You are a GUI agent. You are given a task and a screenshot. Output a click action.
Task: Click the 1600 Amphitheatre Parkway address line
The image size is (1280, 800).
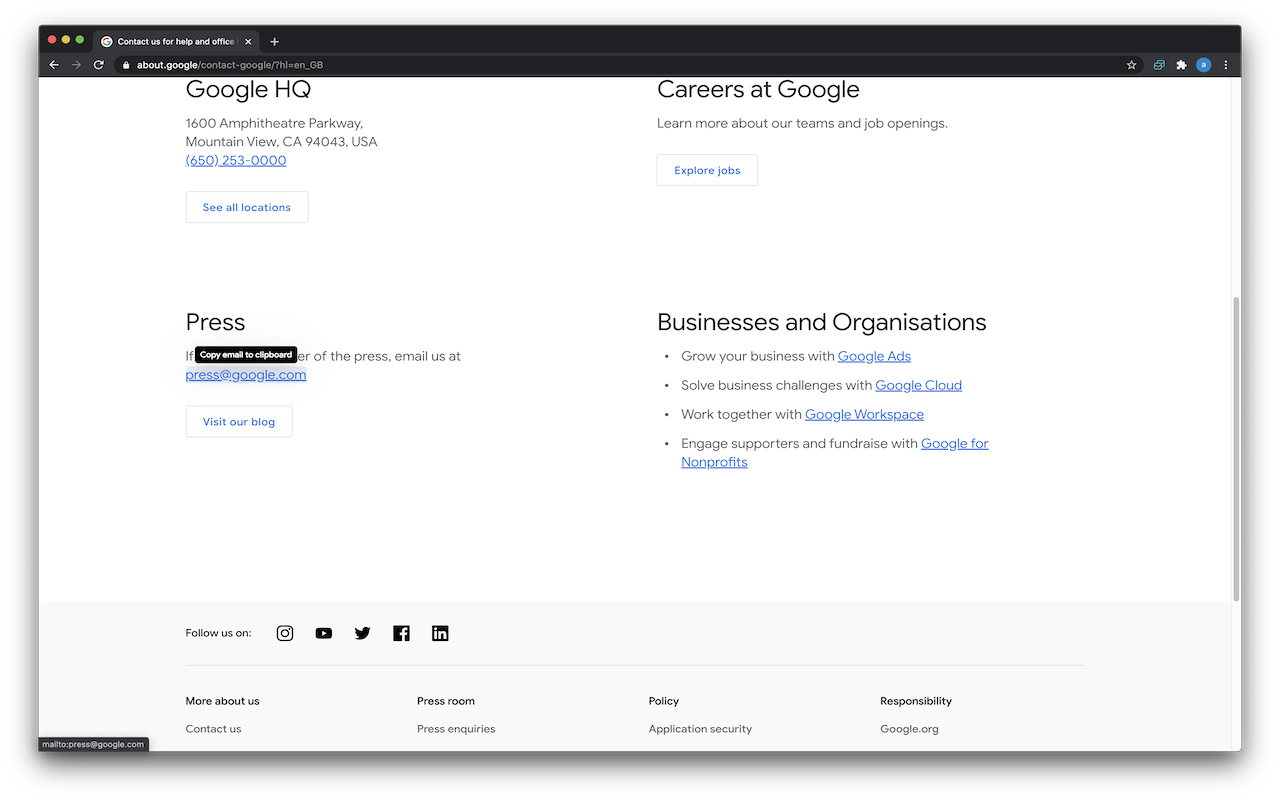coord(274,123)
